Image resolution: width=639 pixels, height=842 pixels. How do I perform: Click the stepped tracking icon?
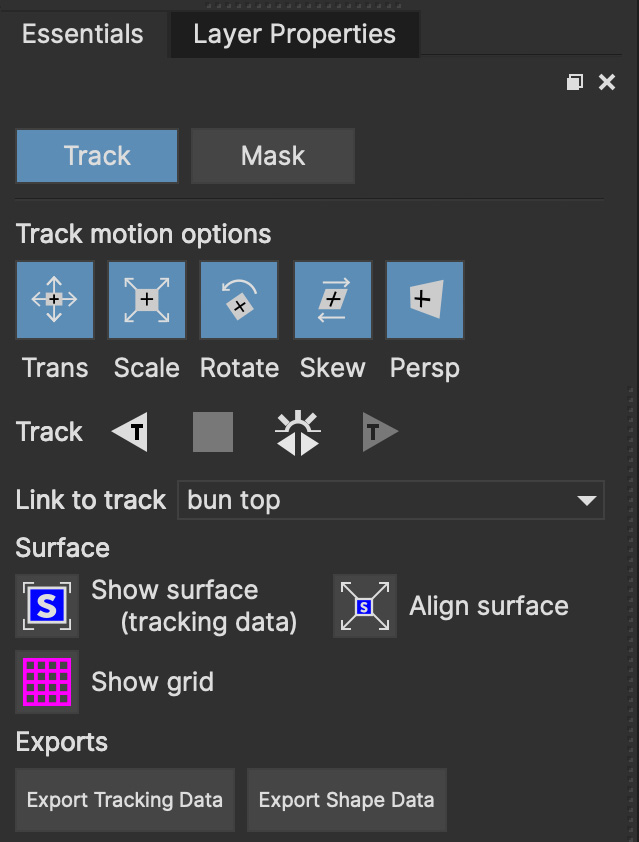pos(298,433)
